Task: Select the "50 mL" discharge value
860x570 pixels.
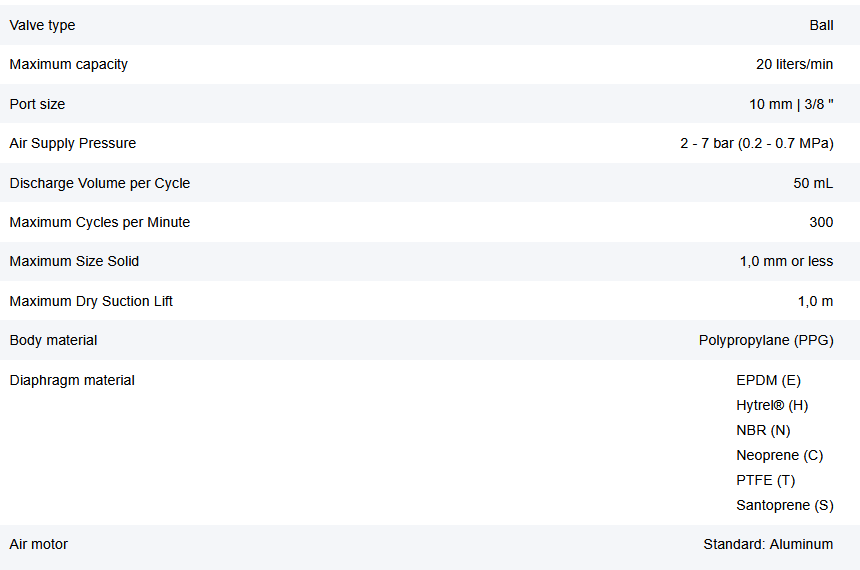Action: pos(813,183)
